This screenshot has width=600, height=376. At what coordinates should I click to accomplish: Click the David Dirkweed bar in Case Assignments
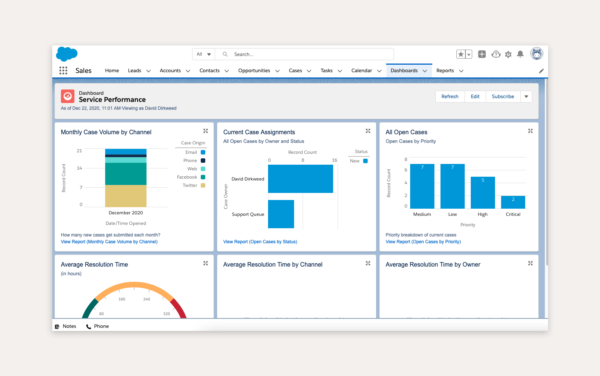pyautogui.click(x=300, y=179)
